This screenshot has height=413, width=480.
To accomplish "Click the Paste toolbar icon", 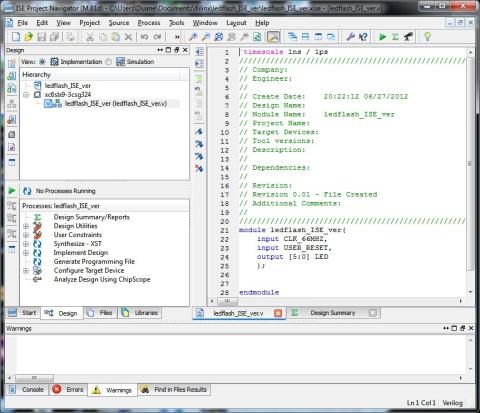I will click(x=115, y=36).
